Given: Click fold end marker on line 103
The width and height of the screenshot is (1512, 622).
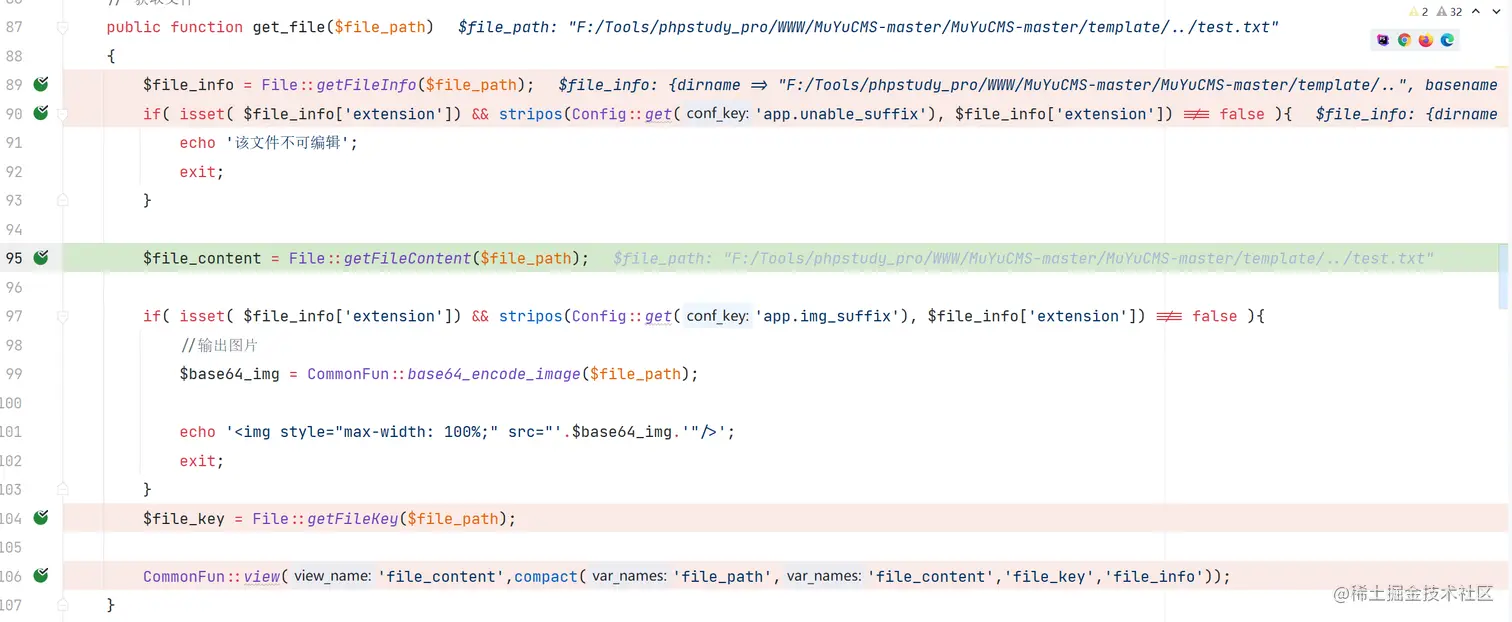Looking at the screenshot, I should click(x=63, y=489).
